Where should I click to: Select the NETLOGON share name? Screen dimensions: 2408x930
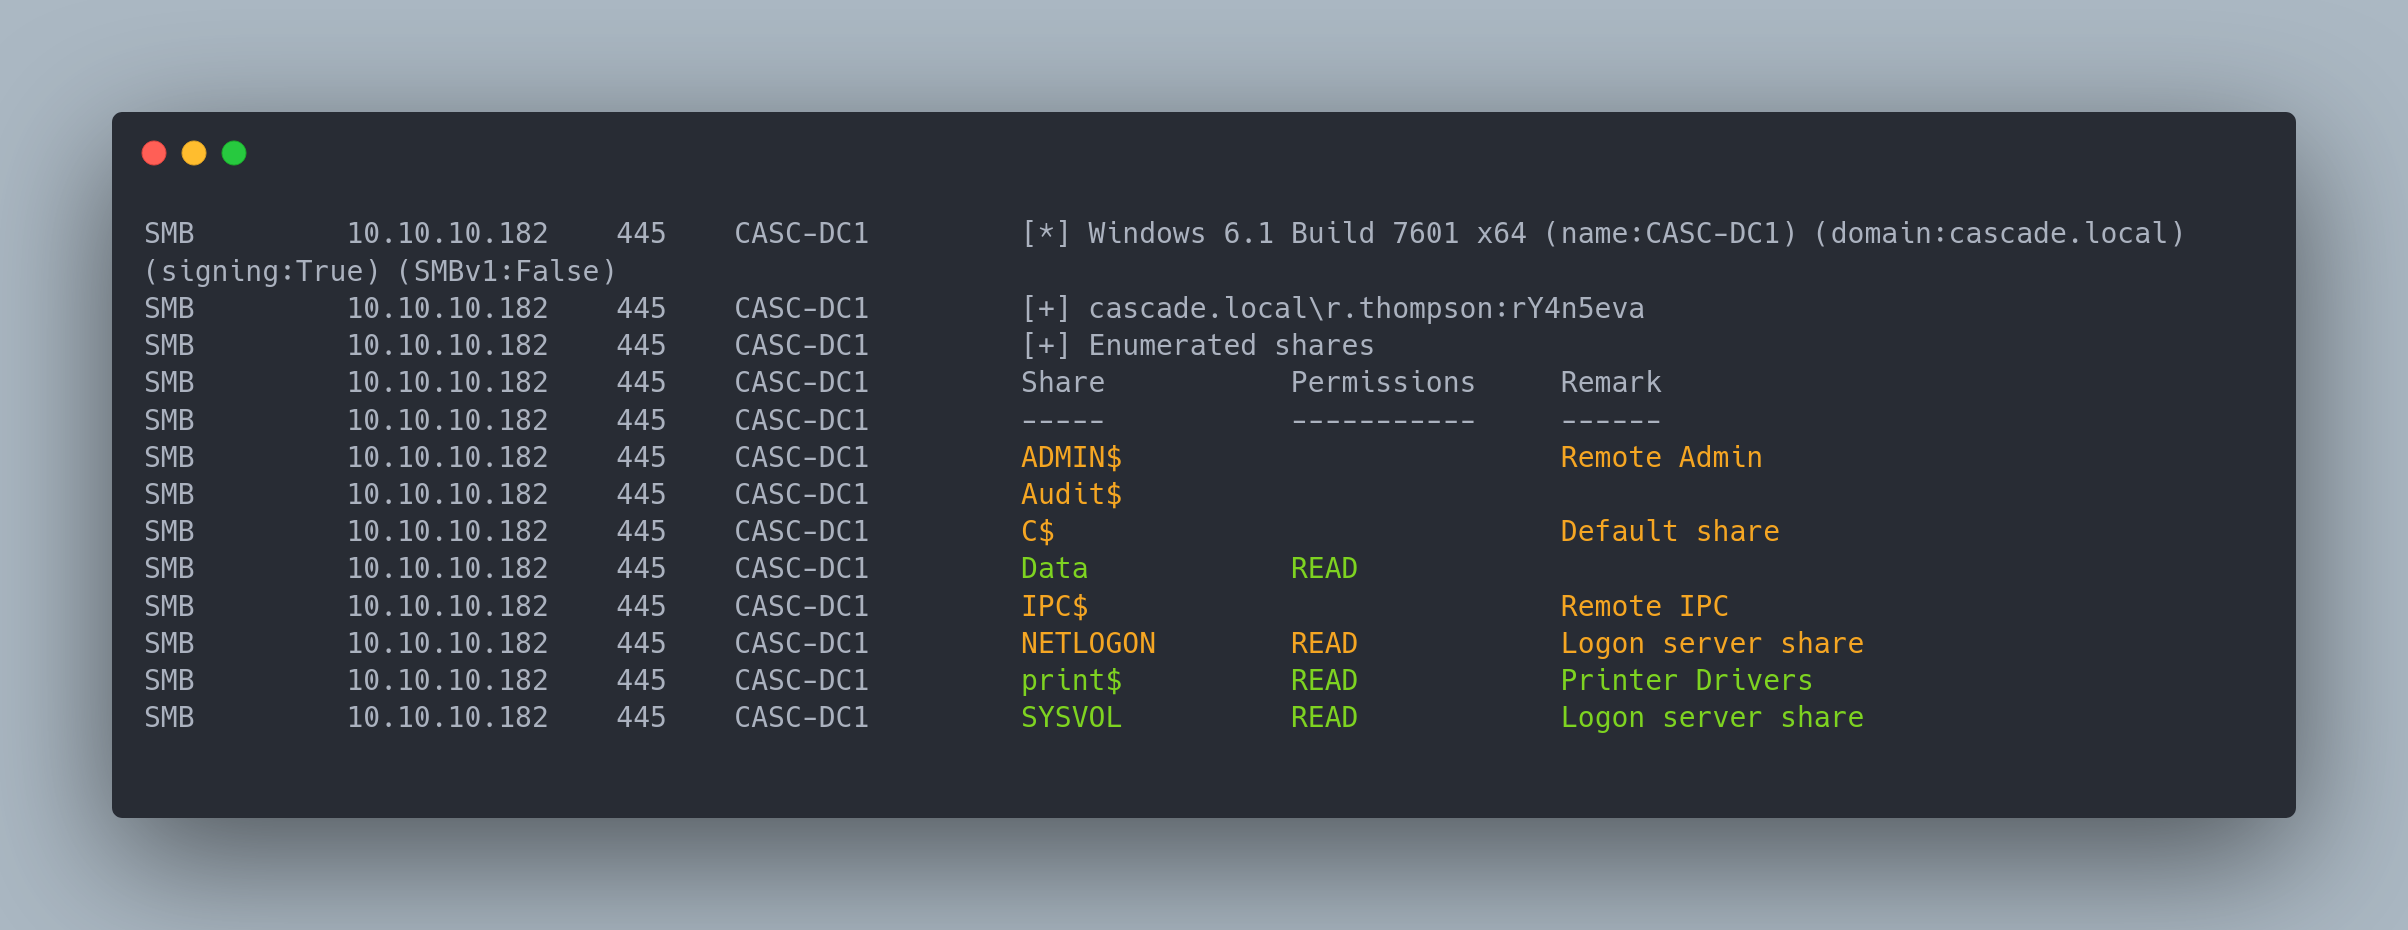(x=1088, y=643)
